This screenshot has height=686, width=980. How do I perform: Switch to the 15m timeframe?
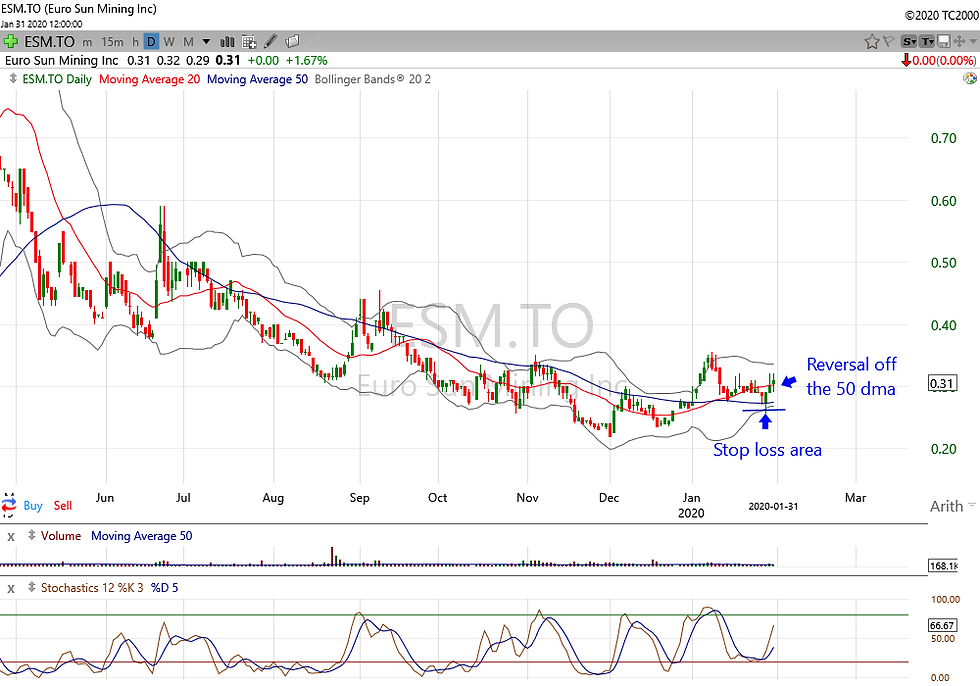click(112, 42)
